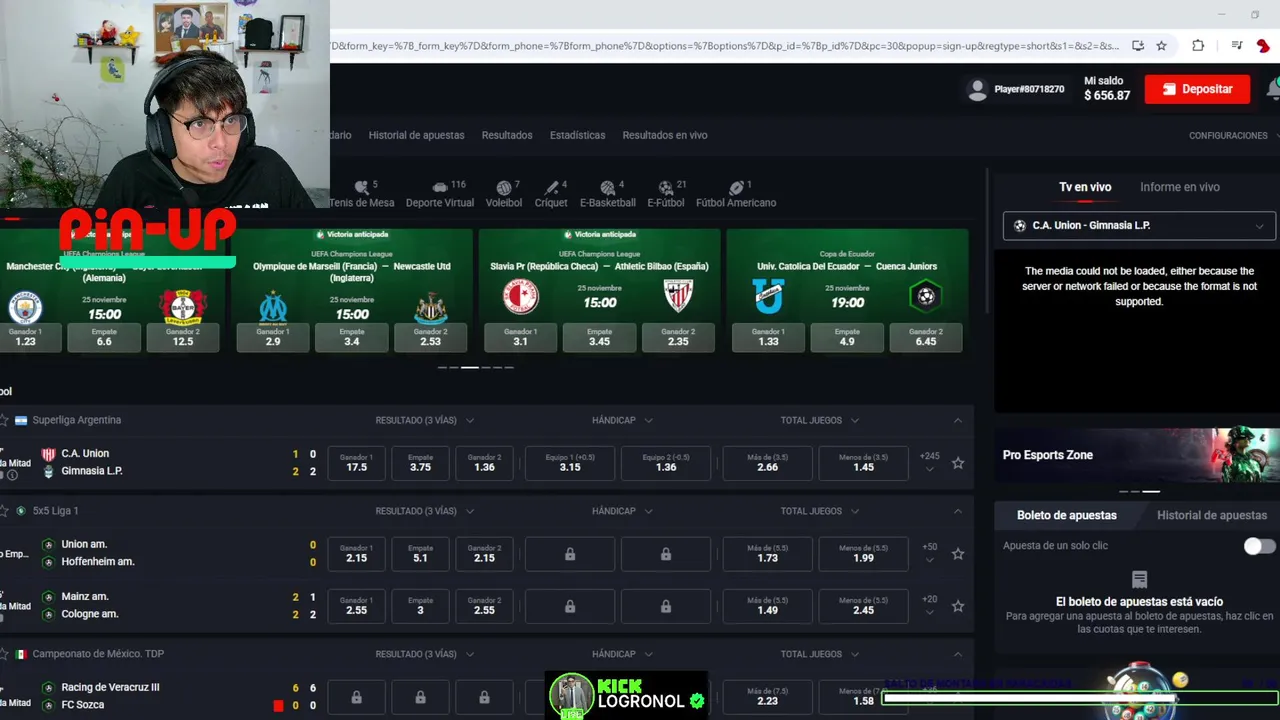Toggle Apuesta de un solo clic switch

click(1259, 546)
